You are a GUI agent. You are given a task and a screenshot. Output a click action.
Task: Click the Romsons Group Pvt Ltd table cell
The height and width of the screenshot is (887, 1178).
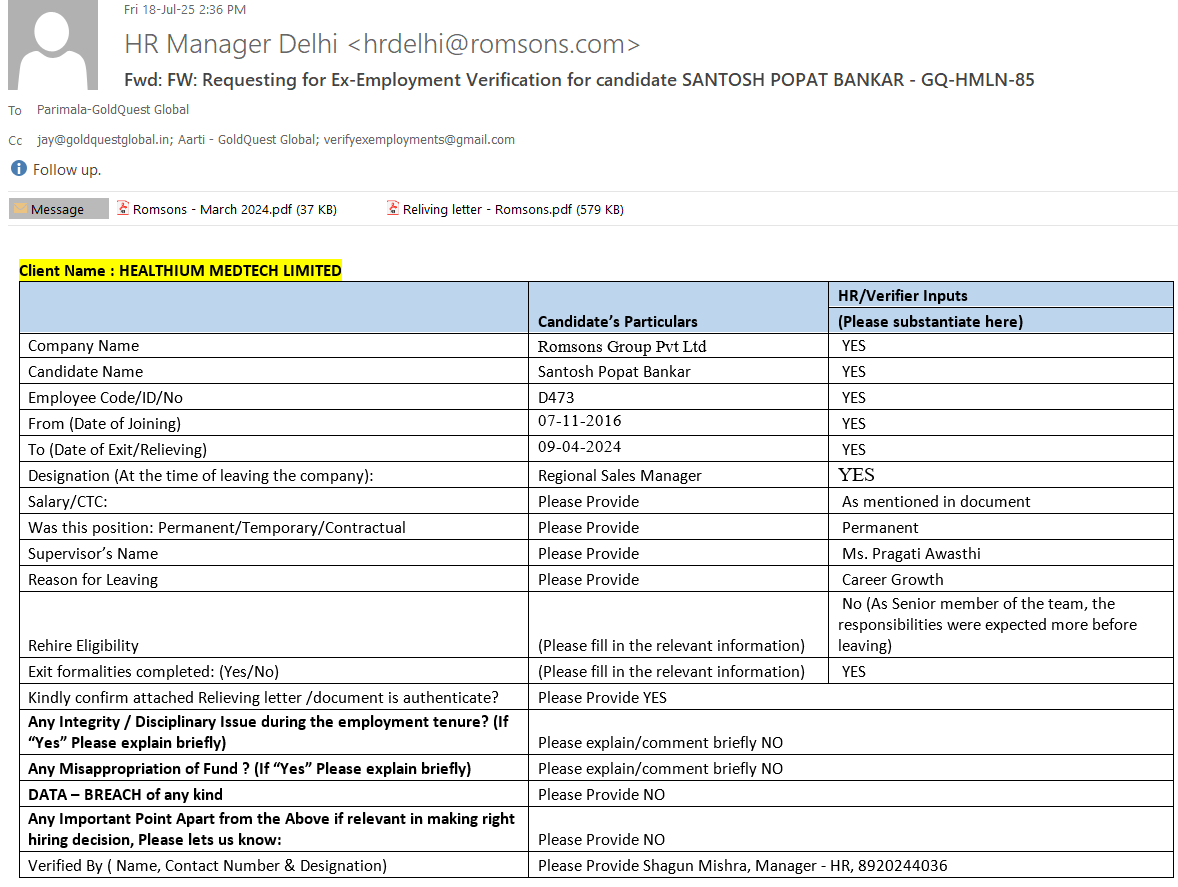(622, 346)
